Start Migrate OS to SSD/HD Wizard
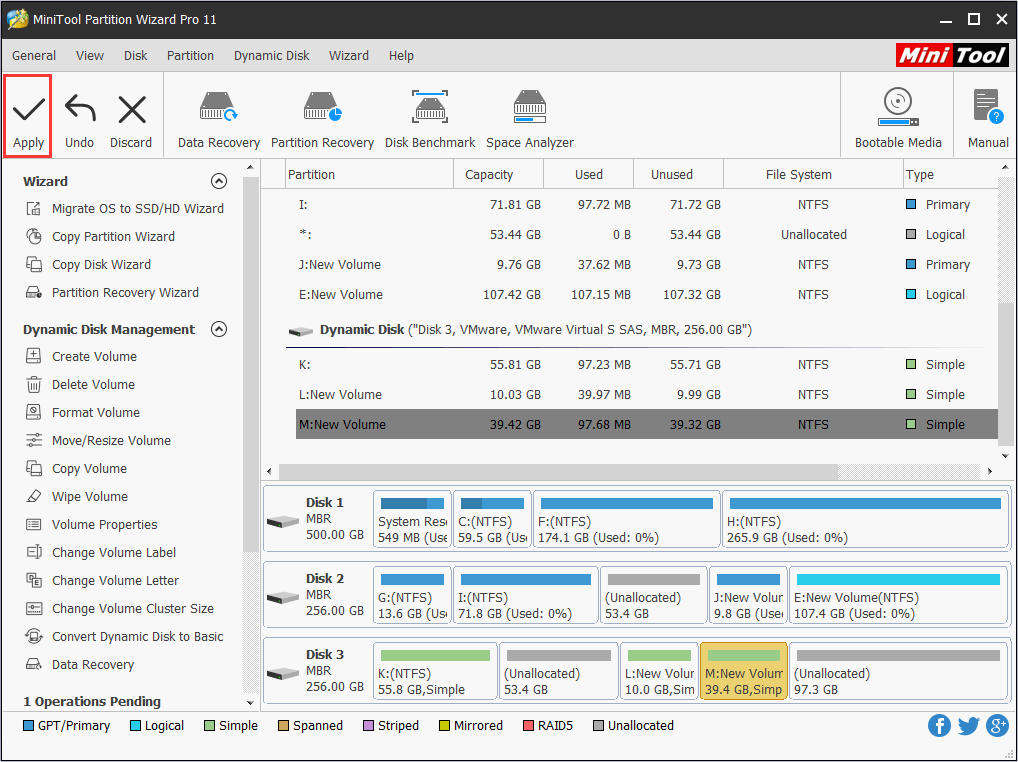 pyautogui.click(x=125, y=208)
